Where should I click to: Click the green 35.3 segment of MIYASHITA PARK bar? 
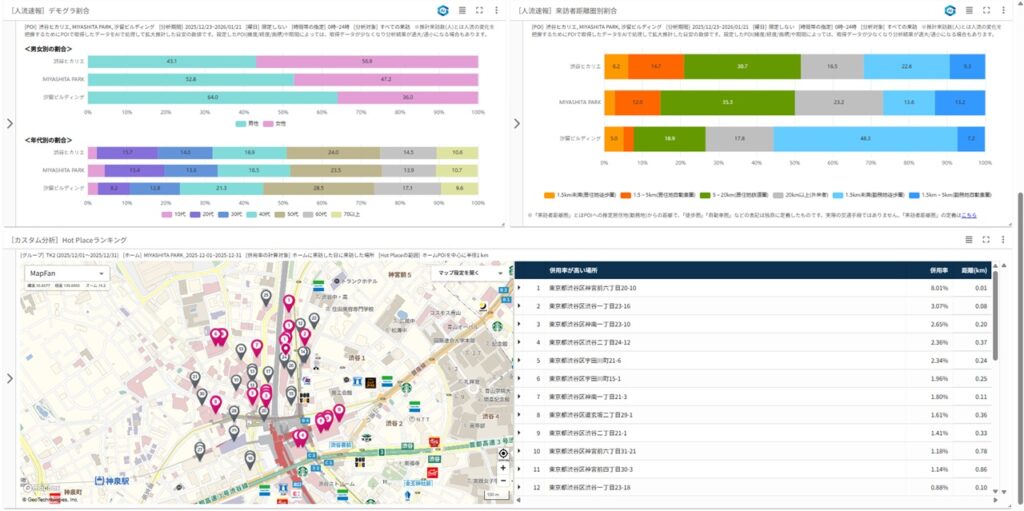(727, 102)
